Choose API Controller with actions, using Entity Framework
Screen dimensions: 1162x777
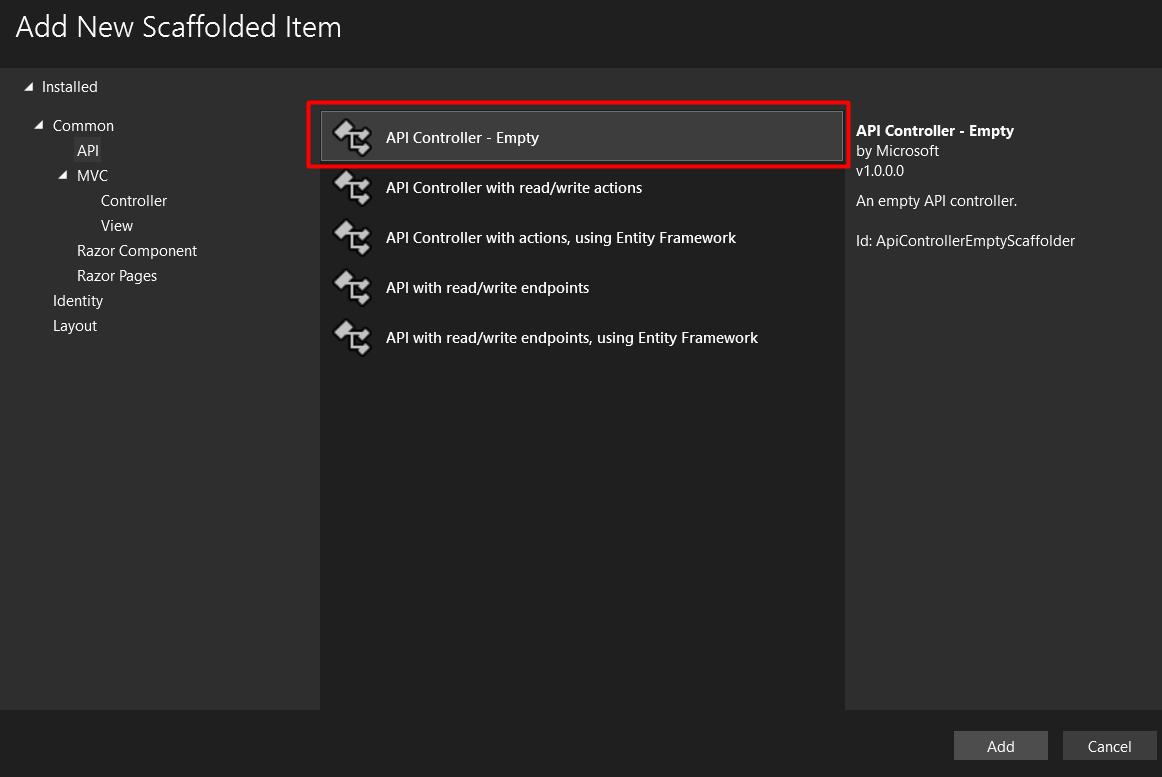pyautogui.click(x=582, y=238)
